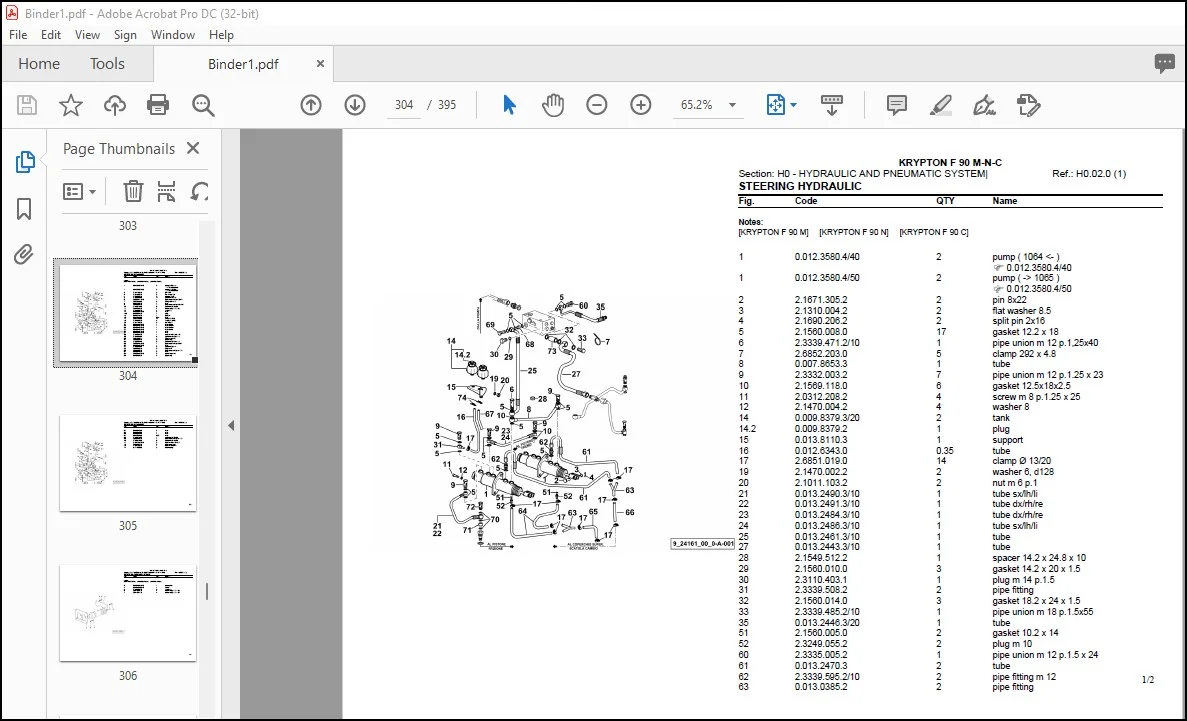
Task: Switch to the Tools tab
Action: (107, 64)
